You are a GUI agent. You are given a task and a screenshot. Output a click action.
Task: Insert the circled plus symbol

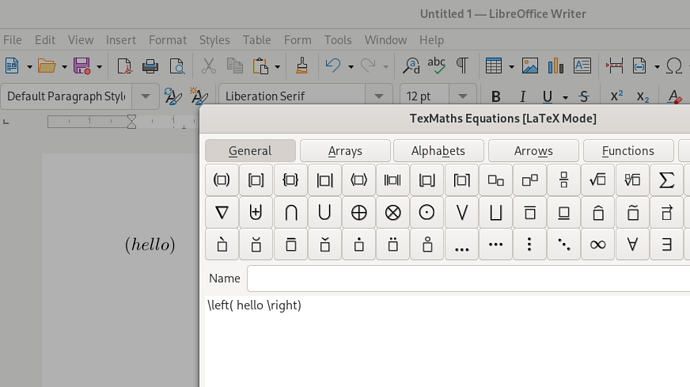pos(359,213)
